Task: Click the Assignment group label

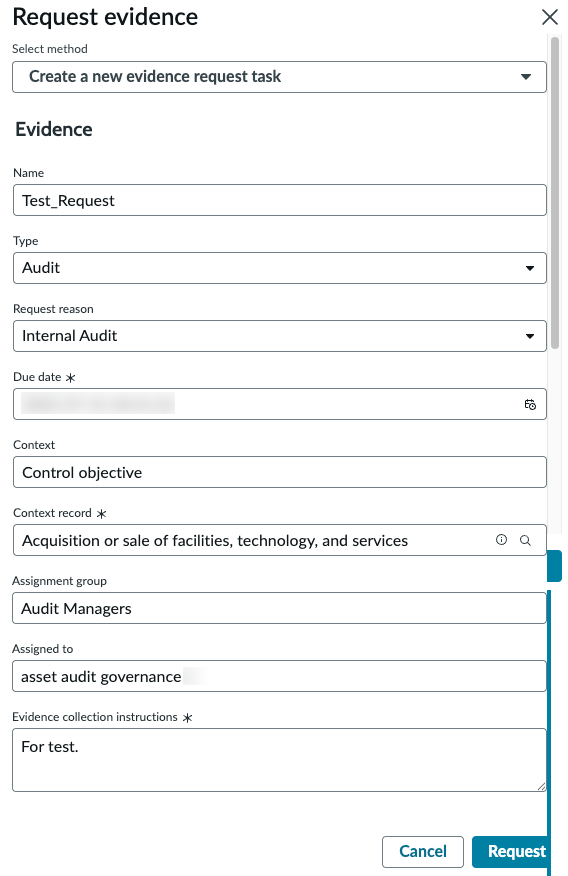Action: point(59,581)
